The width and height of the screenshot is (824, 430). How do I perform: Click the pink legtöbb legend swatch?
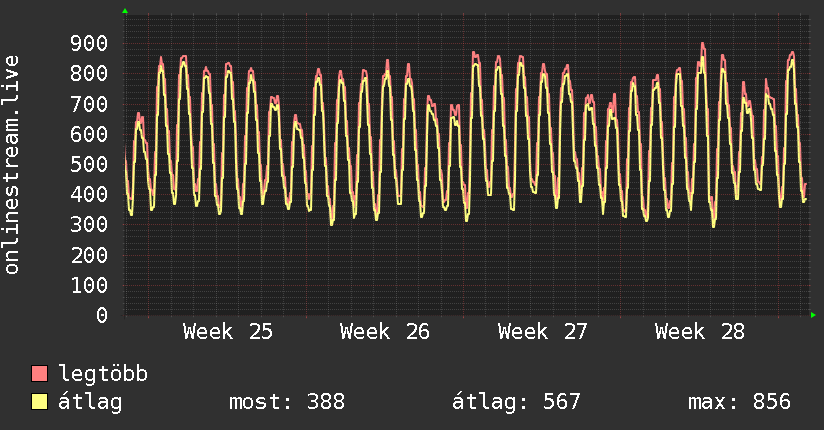(39, 373)
